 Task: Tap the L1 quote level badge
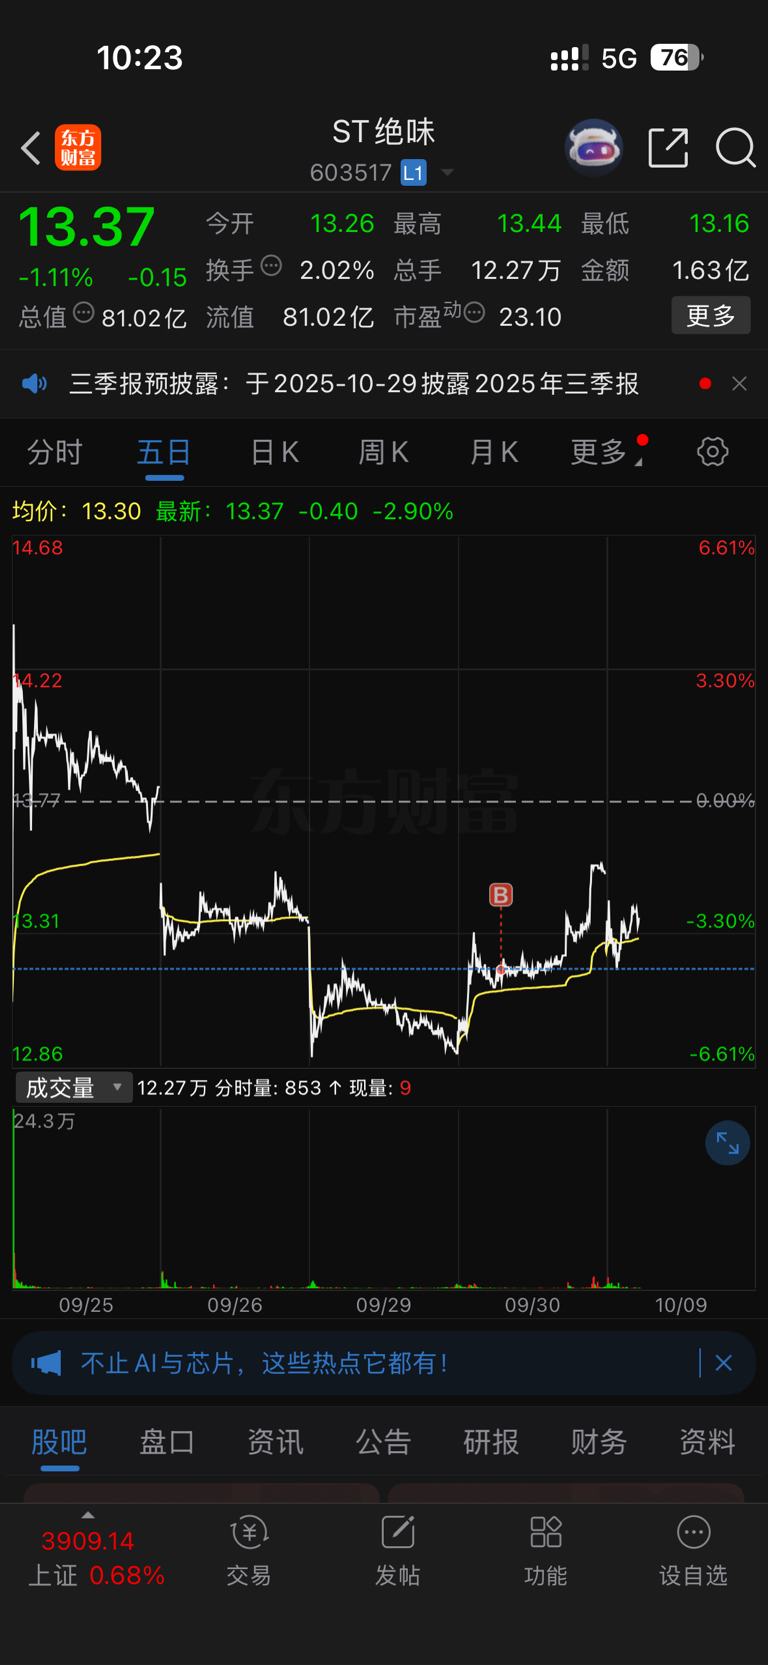414,173
